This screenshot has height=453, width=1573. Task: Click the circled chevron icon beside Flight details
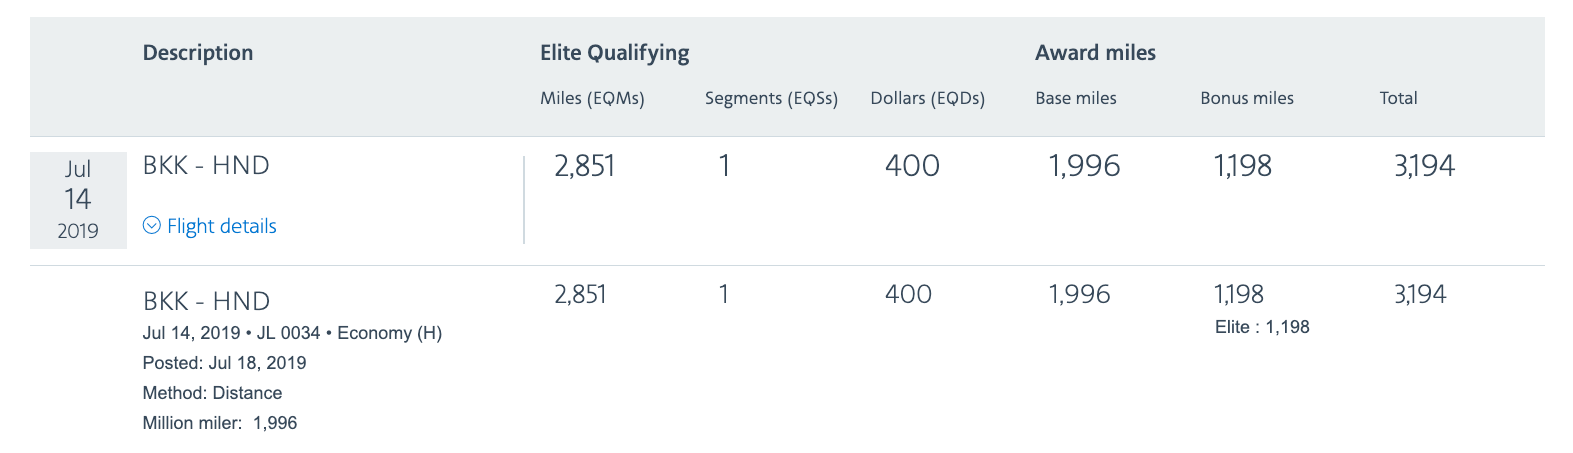pyautogui.click(x=152, y=226)
